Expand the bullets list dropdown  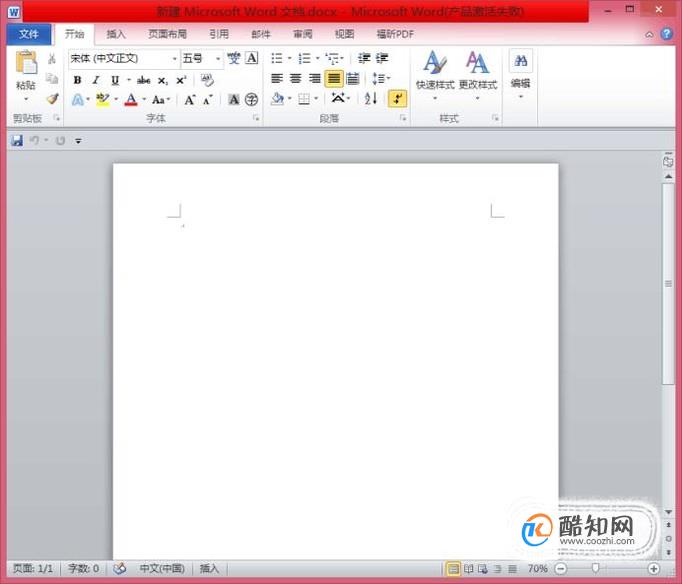(x=290, y=58)
